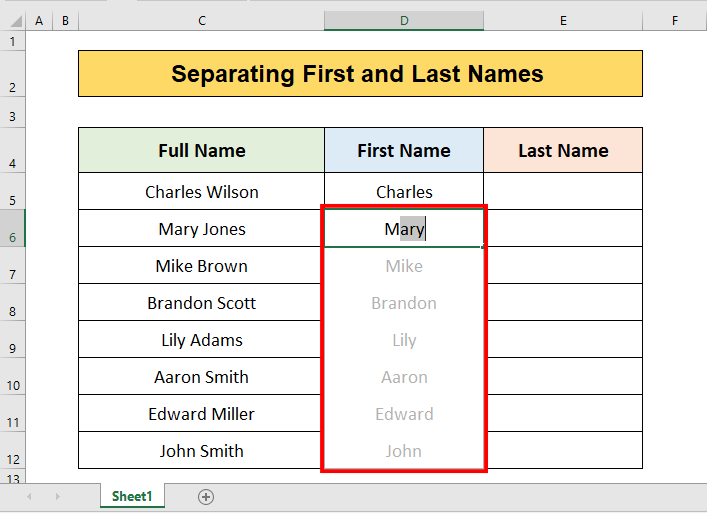This screenshot has height=513, width=707.
Task: Select column D header
Action: pyautogui.click(x=403, y=21)
